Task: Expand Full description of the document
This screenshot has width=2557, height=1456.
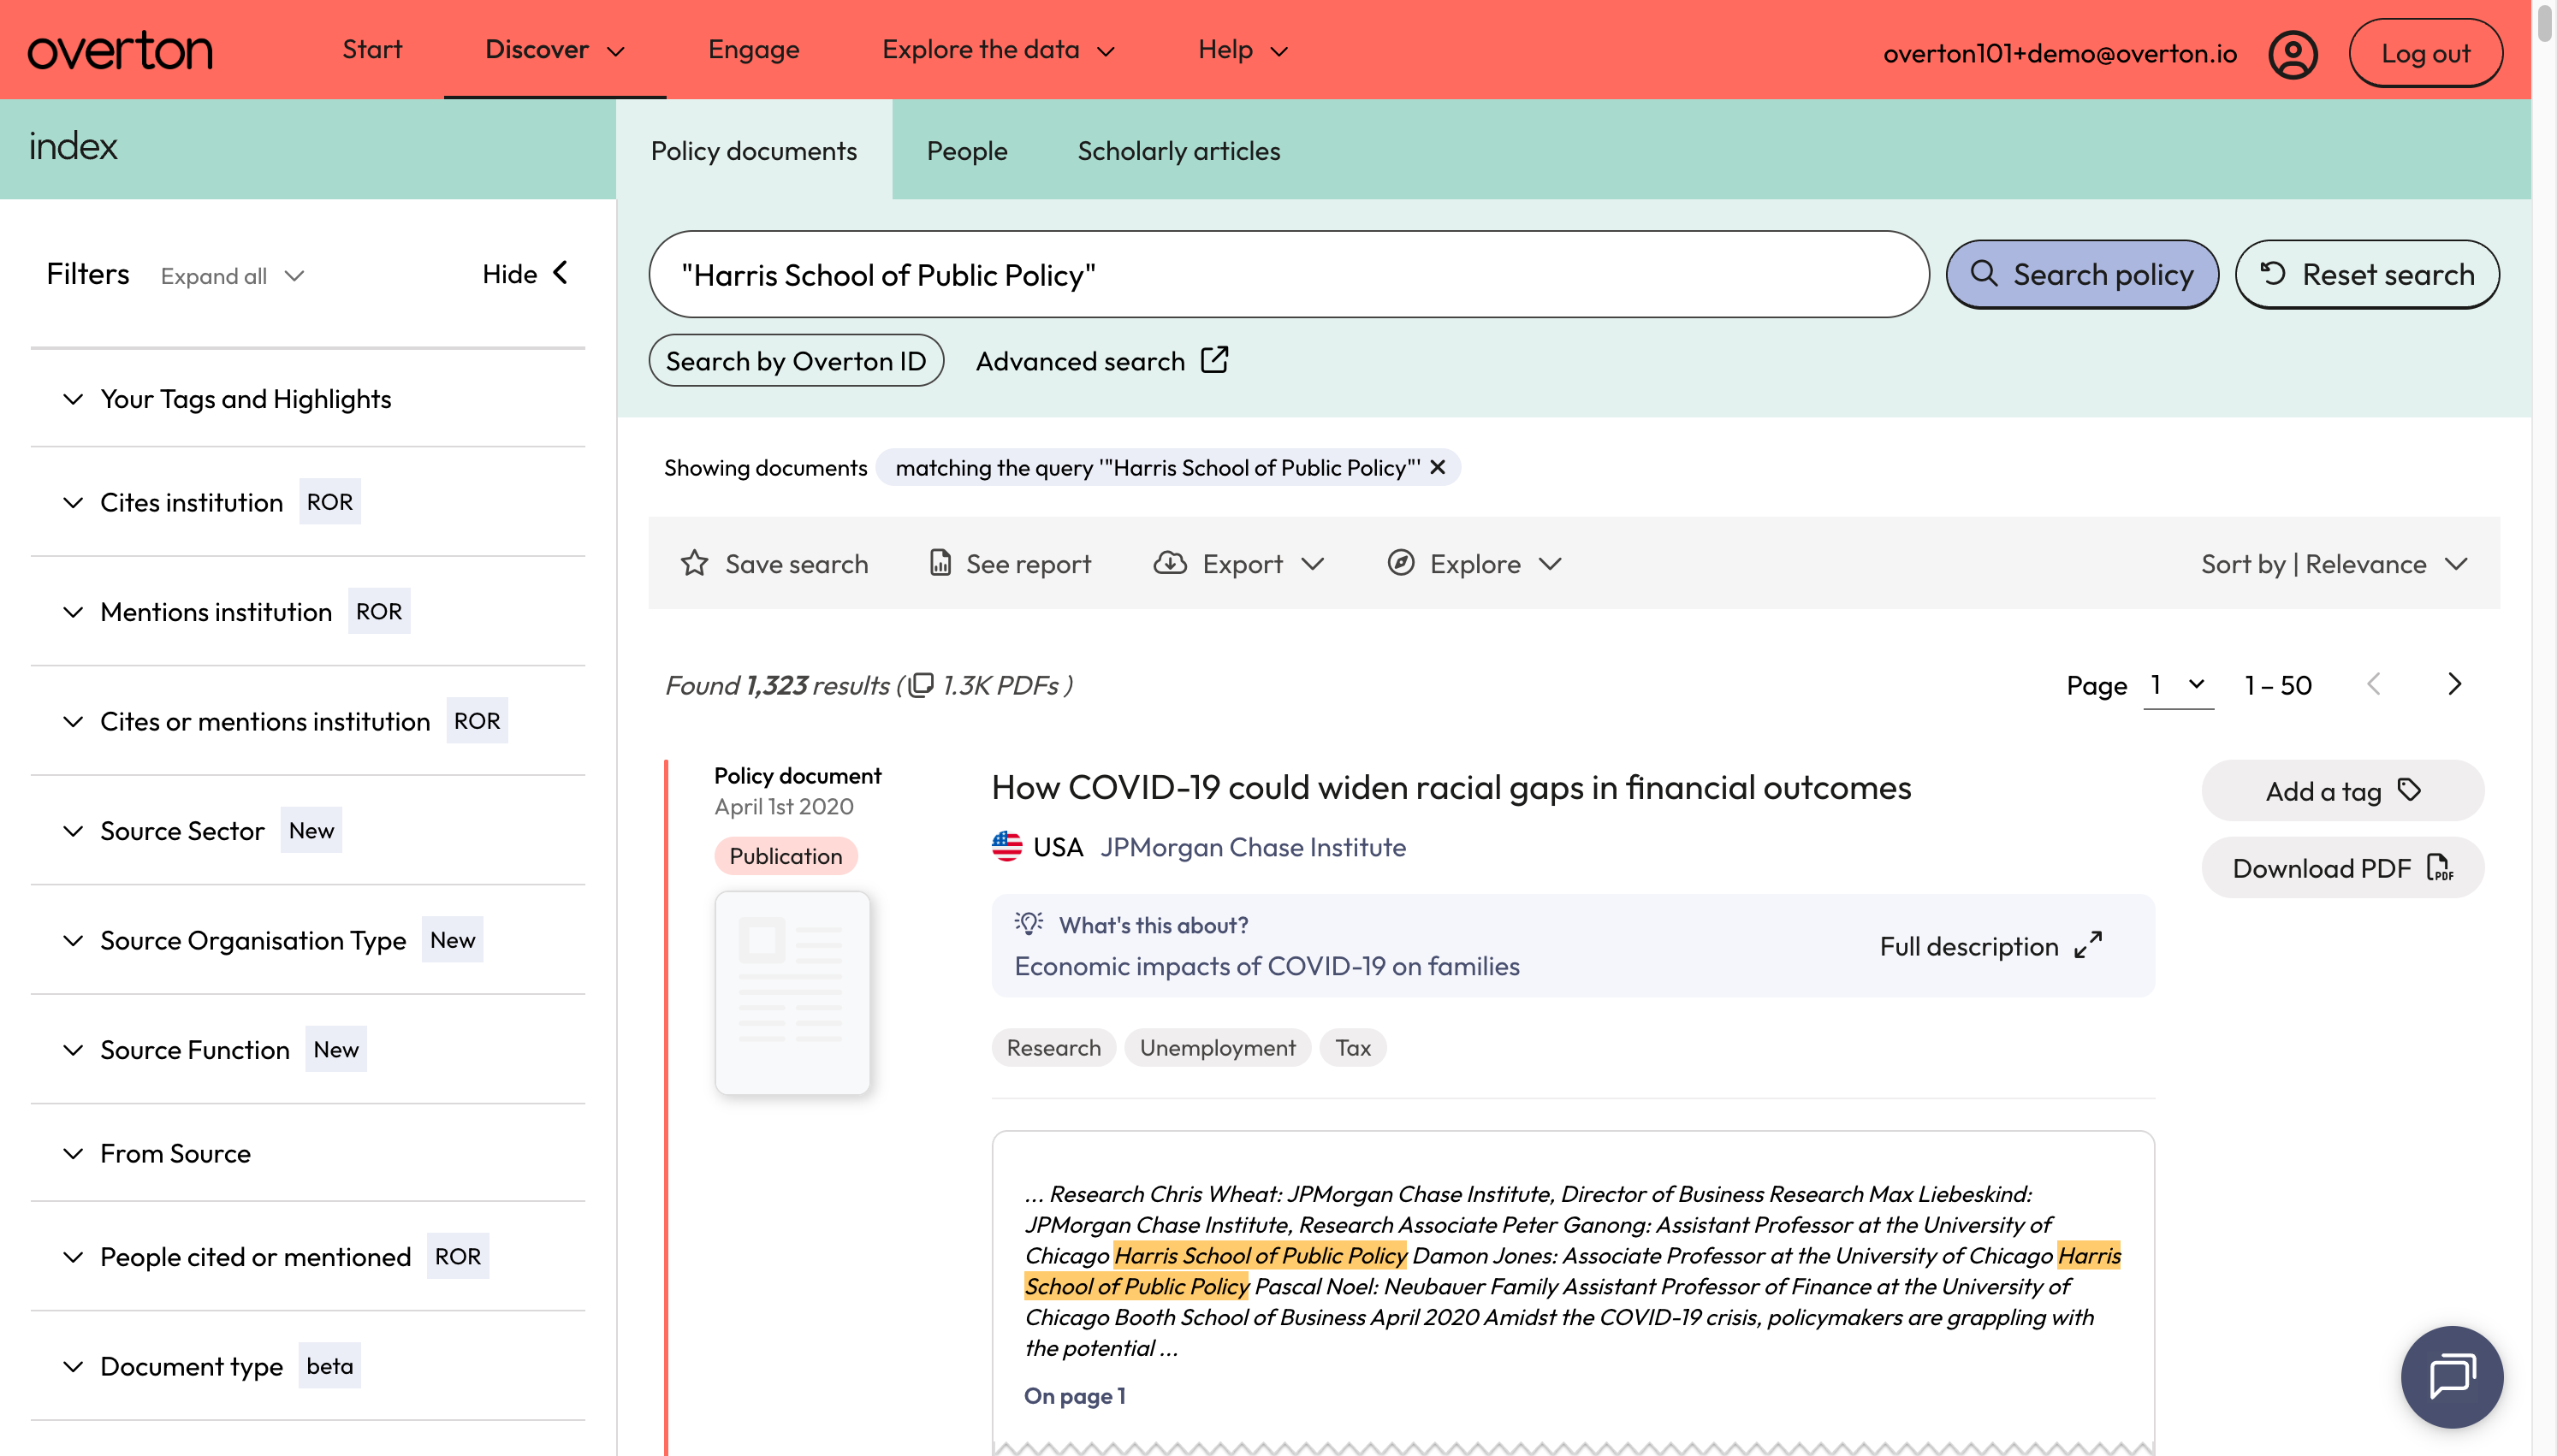Action: (x=1990, y=946)
